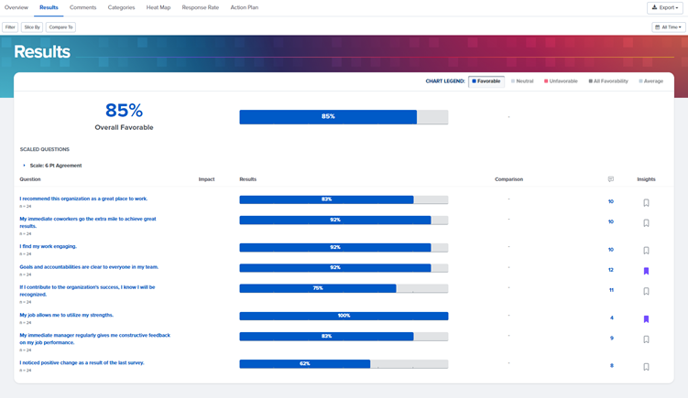Open the Heat Map tab

(x=158, y=7)
